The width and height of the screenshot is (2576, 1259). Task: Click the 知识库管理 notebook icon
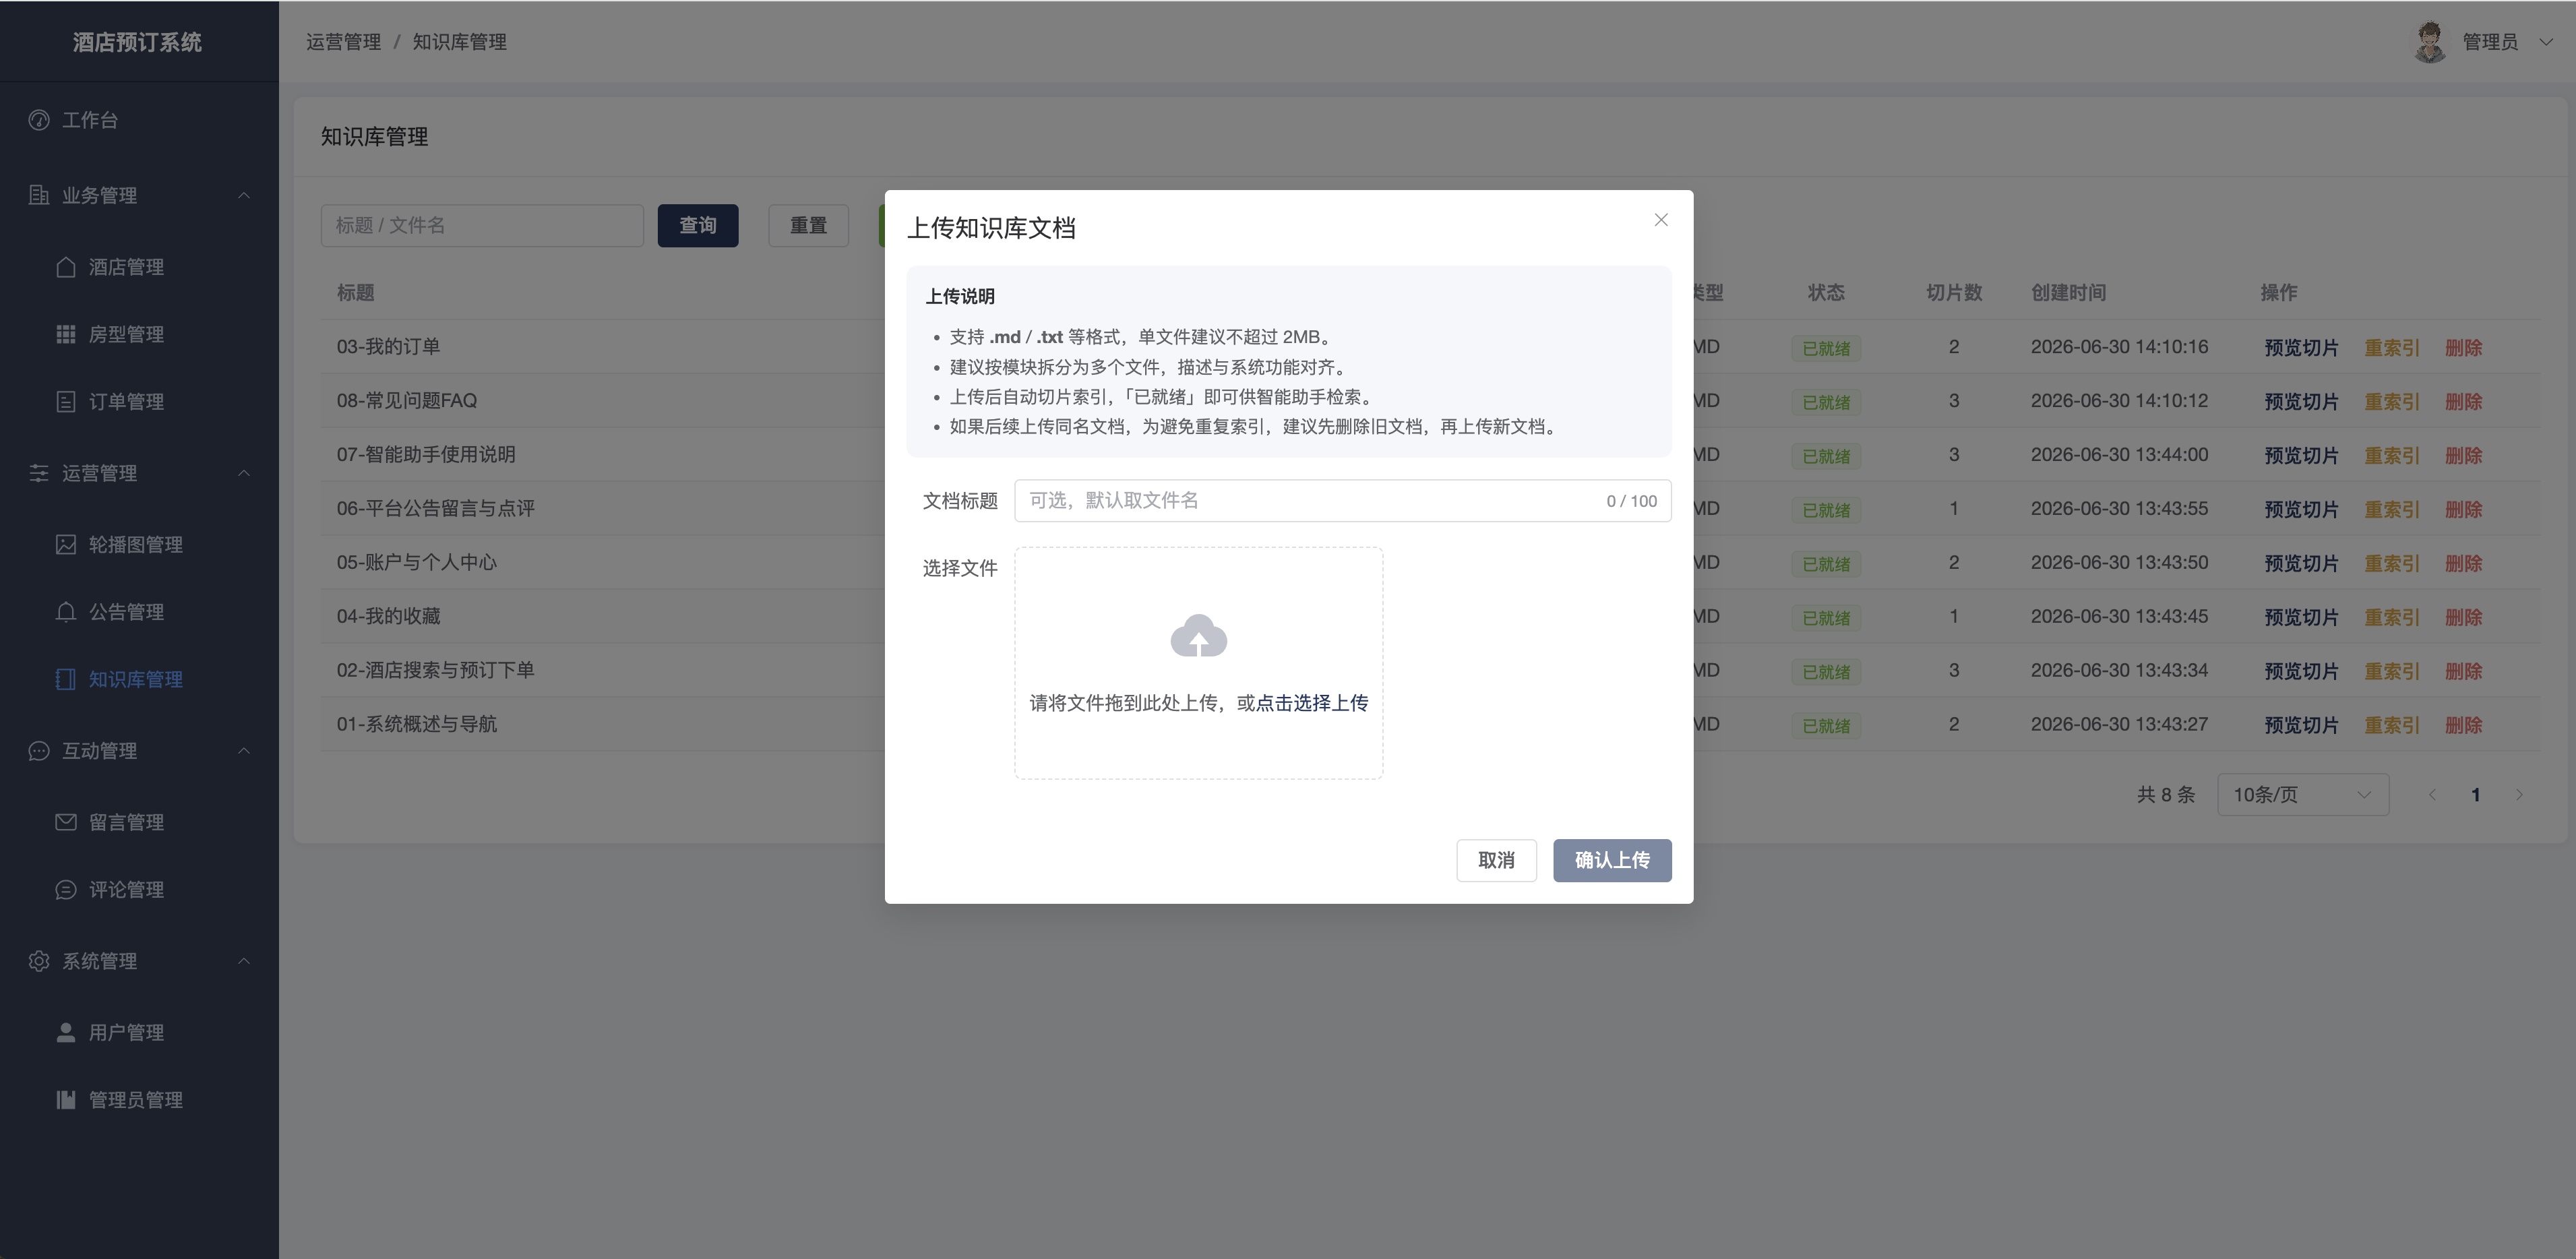[x=66, y=679]
